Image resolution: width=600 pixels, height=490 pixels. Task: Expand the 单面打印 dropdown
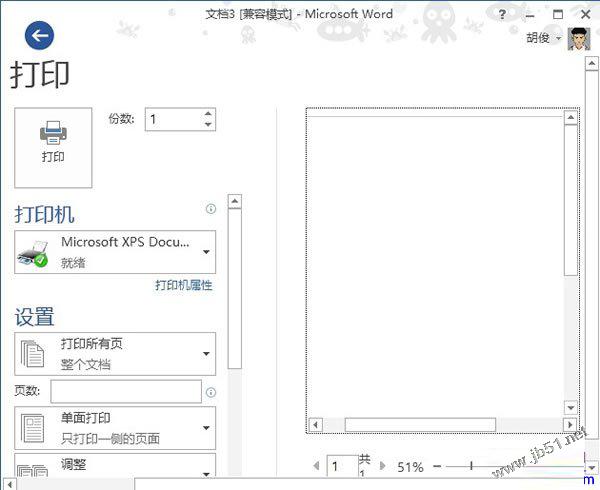(x=115, y=428)
